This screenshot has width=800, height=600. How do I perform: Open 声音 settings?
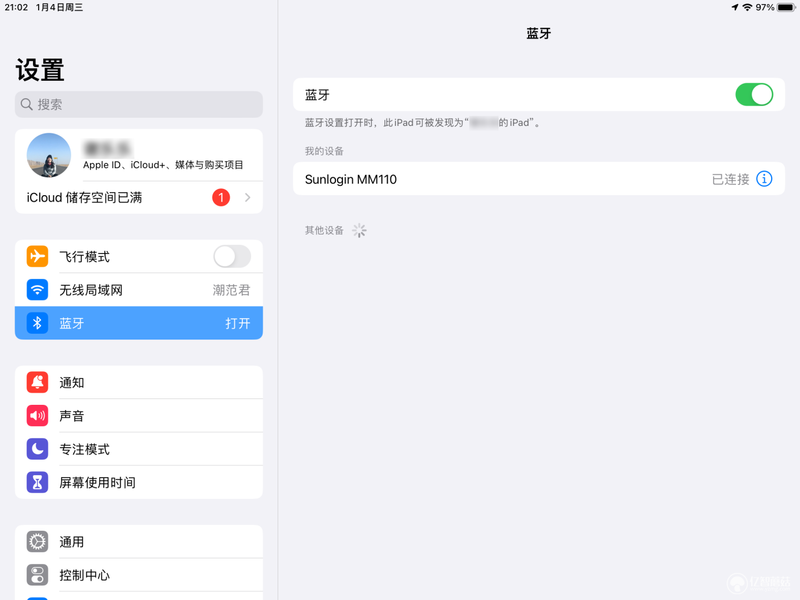click(139, 415)
